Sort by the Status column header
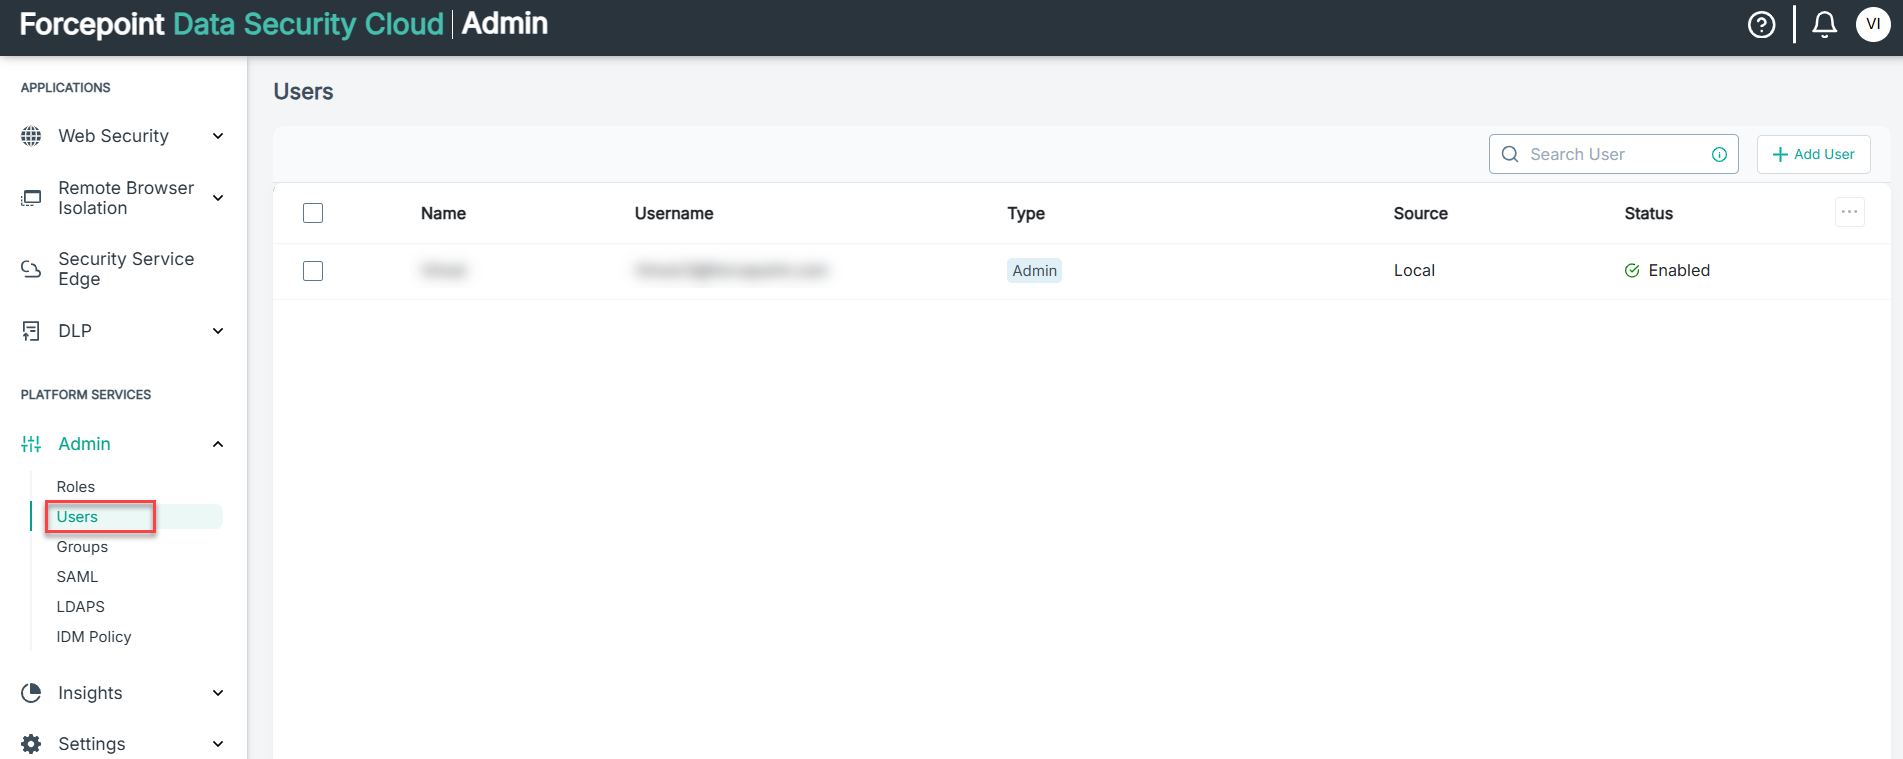The width and height of the screenshot is (1903, 759). click(x=1648, y=213)
